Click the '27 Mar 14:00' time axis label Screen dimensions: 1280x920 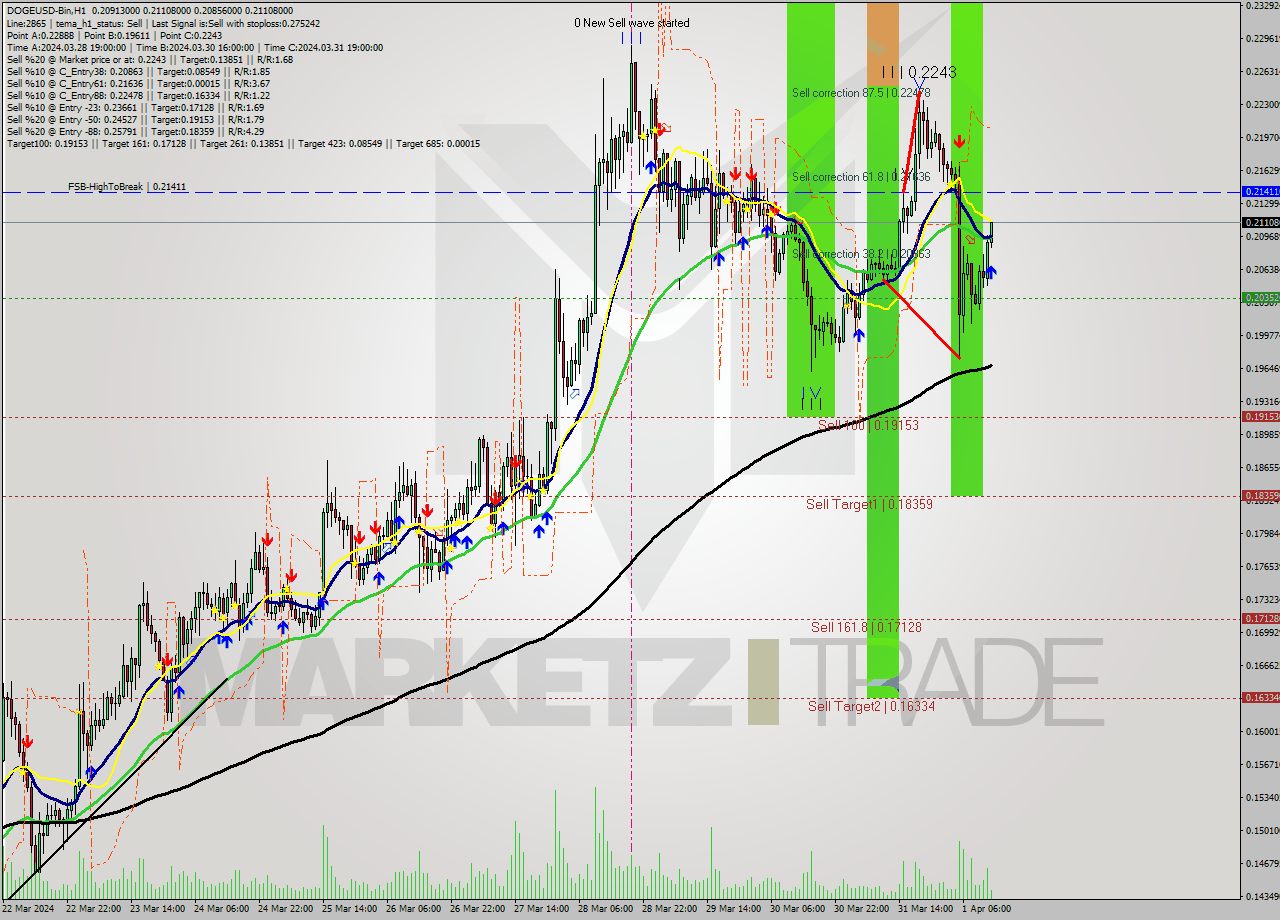(x=541, y=909)
